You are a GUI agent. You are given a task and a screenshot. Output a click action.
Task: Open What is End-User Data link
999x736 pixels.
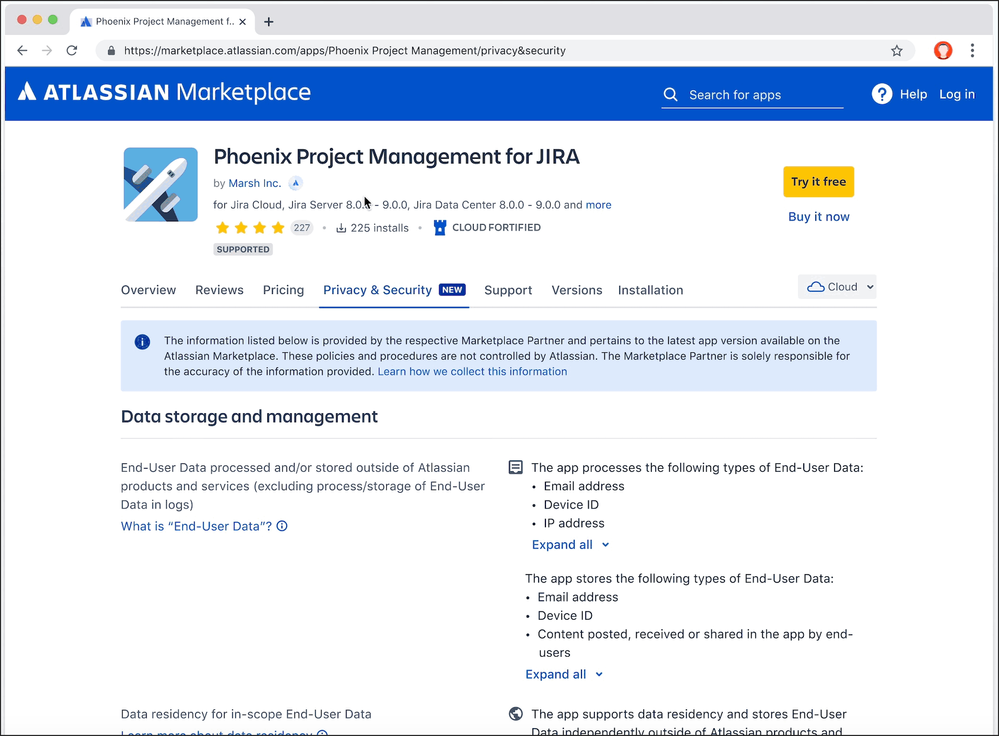pos(196,526)
